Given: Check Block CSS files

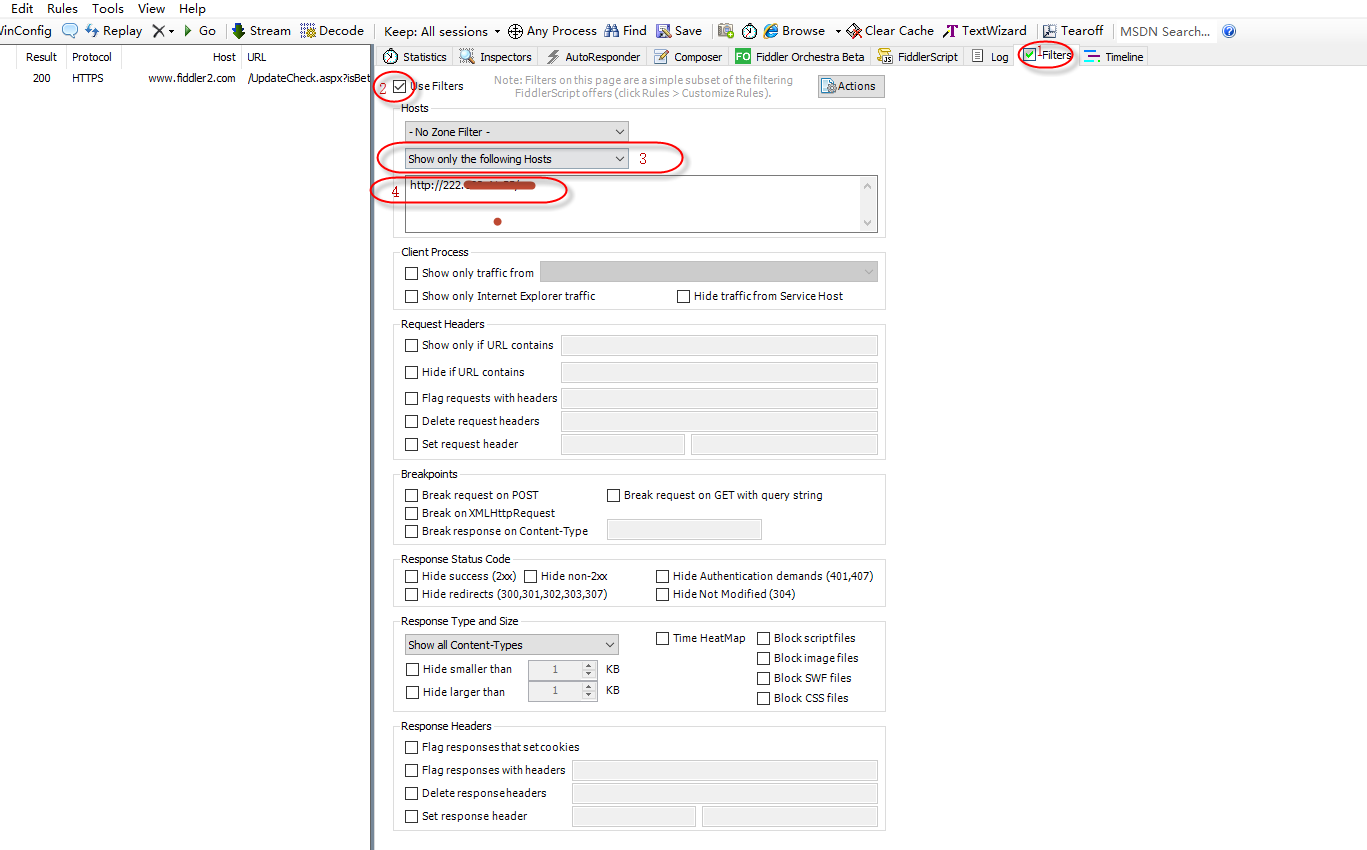Looking at the screenshot, I should click(764, 699).
